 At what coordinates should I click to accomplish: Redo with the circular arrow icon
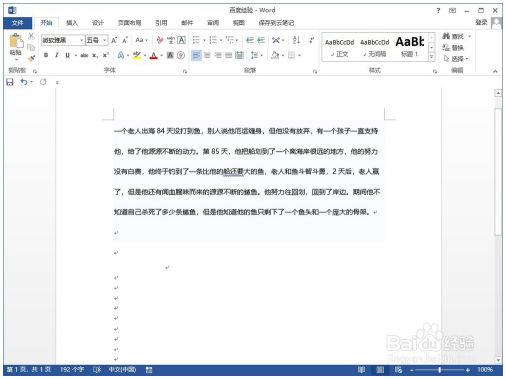pyautogui.click(x=43, y=82)
